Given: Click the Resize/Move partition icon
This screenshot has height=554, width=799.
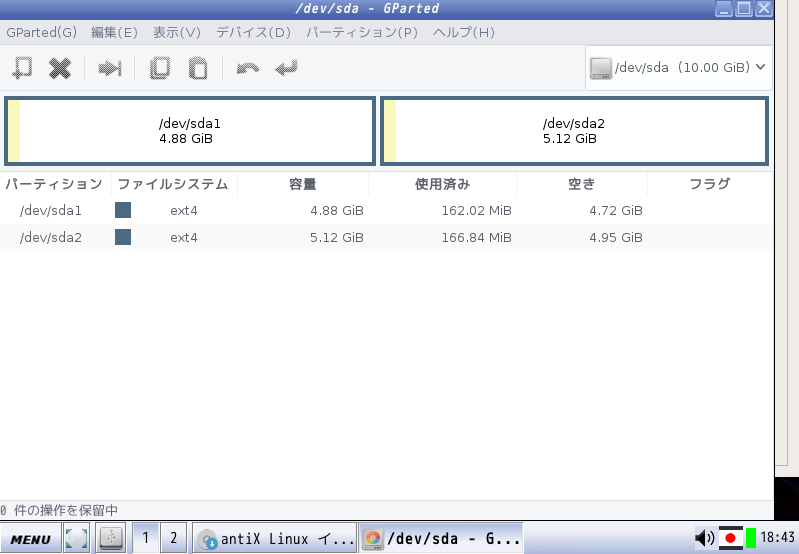Looking at the screenshot, I should (110, 68).
